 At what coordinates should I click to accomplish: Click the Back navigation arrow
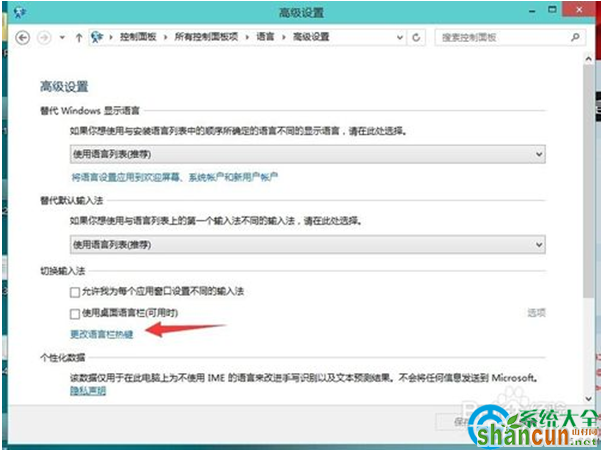23,38
